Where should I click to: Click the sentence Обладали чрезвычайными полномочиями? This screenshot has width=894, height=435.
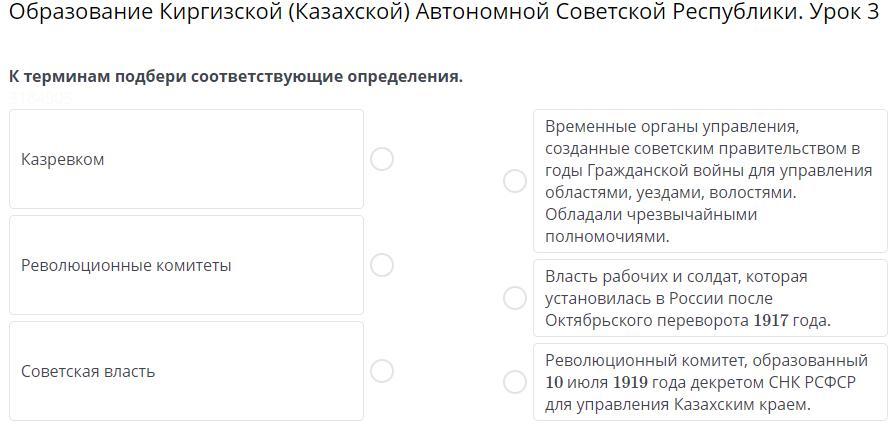(651, 226)
